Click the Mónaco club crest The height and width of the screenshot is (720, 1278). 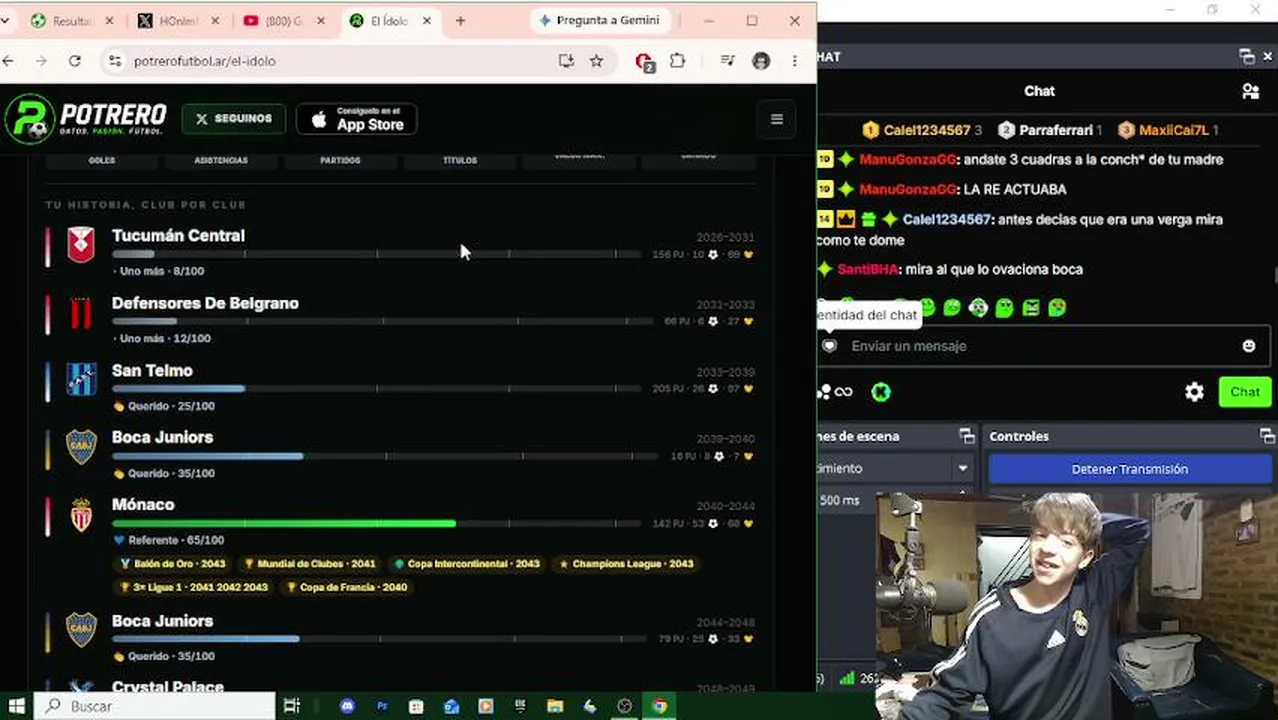coord(81,514)
